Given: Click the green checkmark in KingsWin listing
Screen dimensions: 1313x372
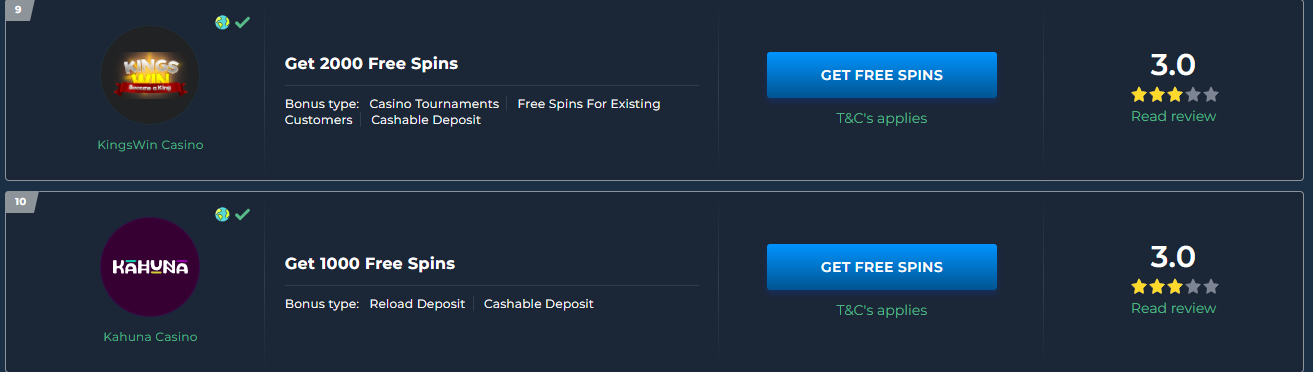Looking at the screenshot, I should pyautogui.click(x=243, y=22).
